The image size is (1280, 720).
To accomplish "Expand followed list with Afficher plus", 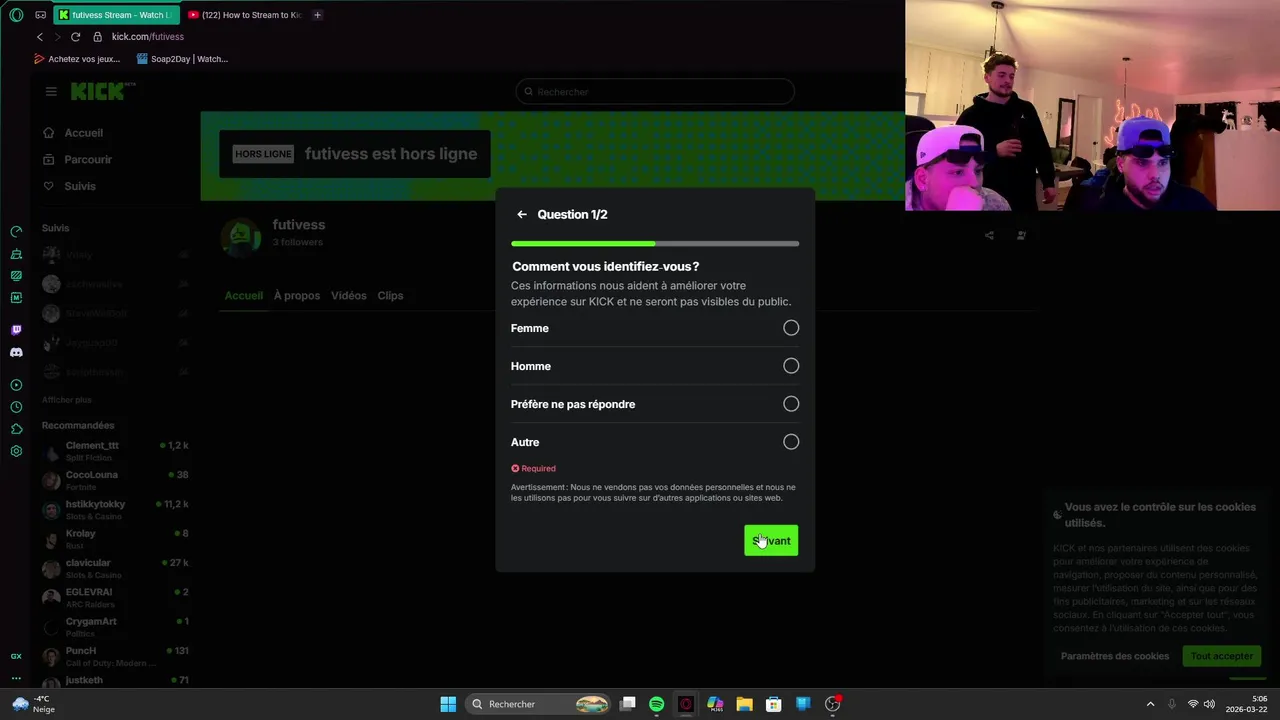I will tap(66, 400).
